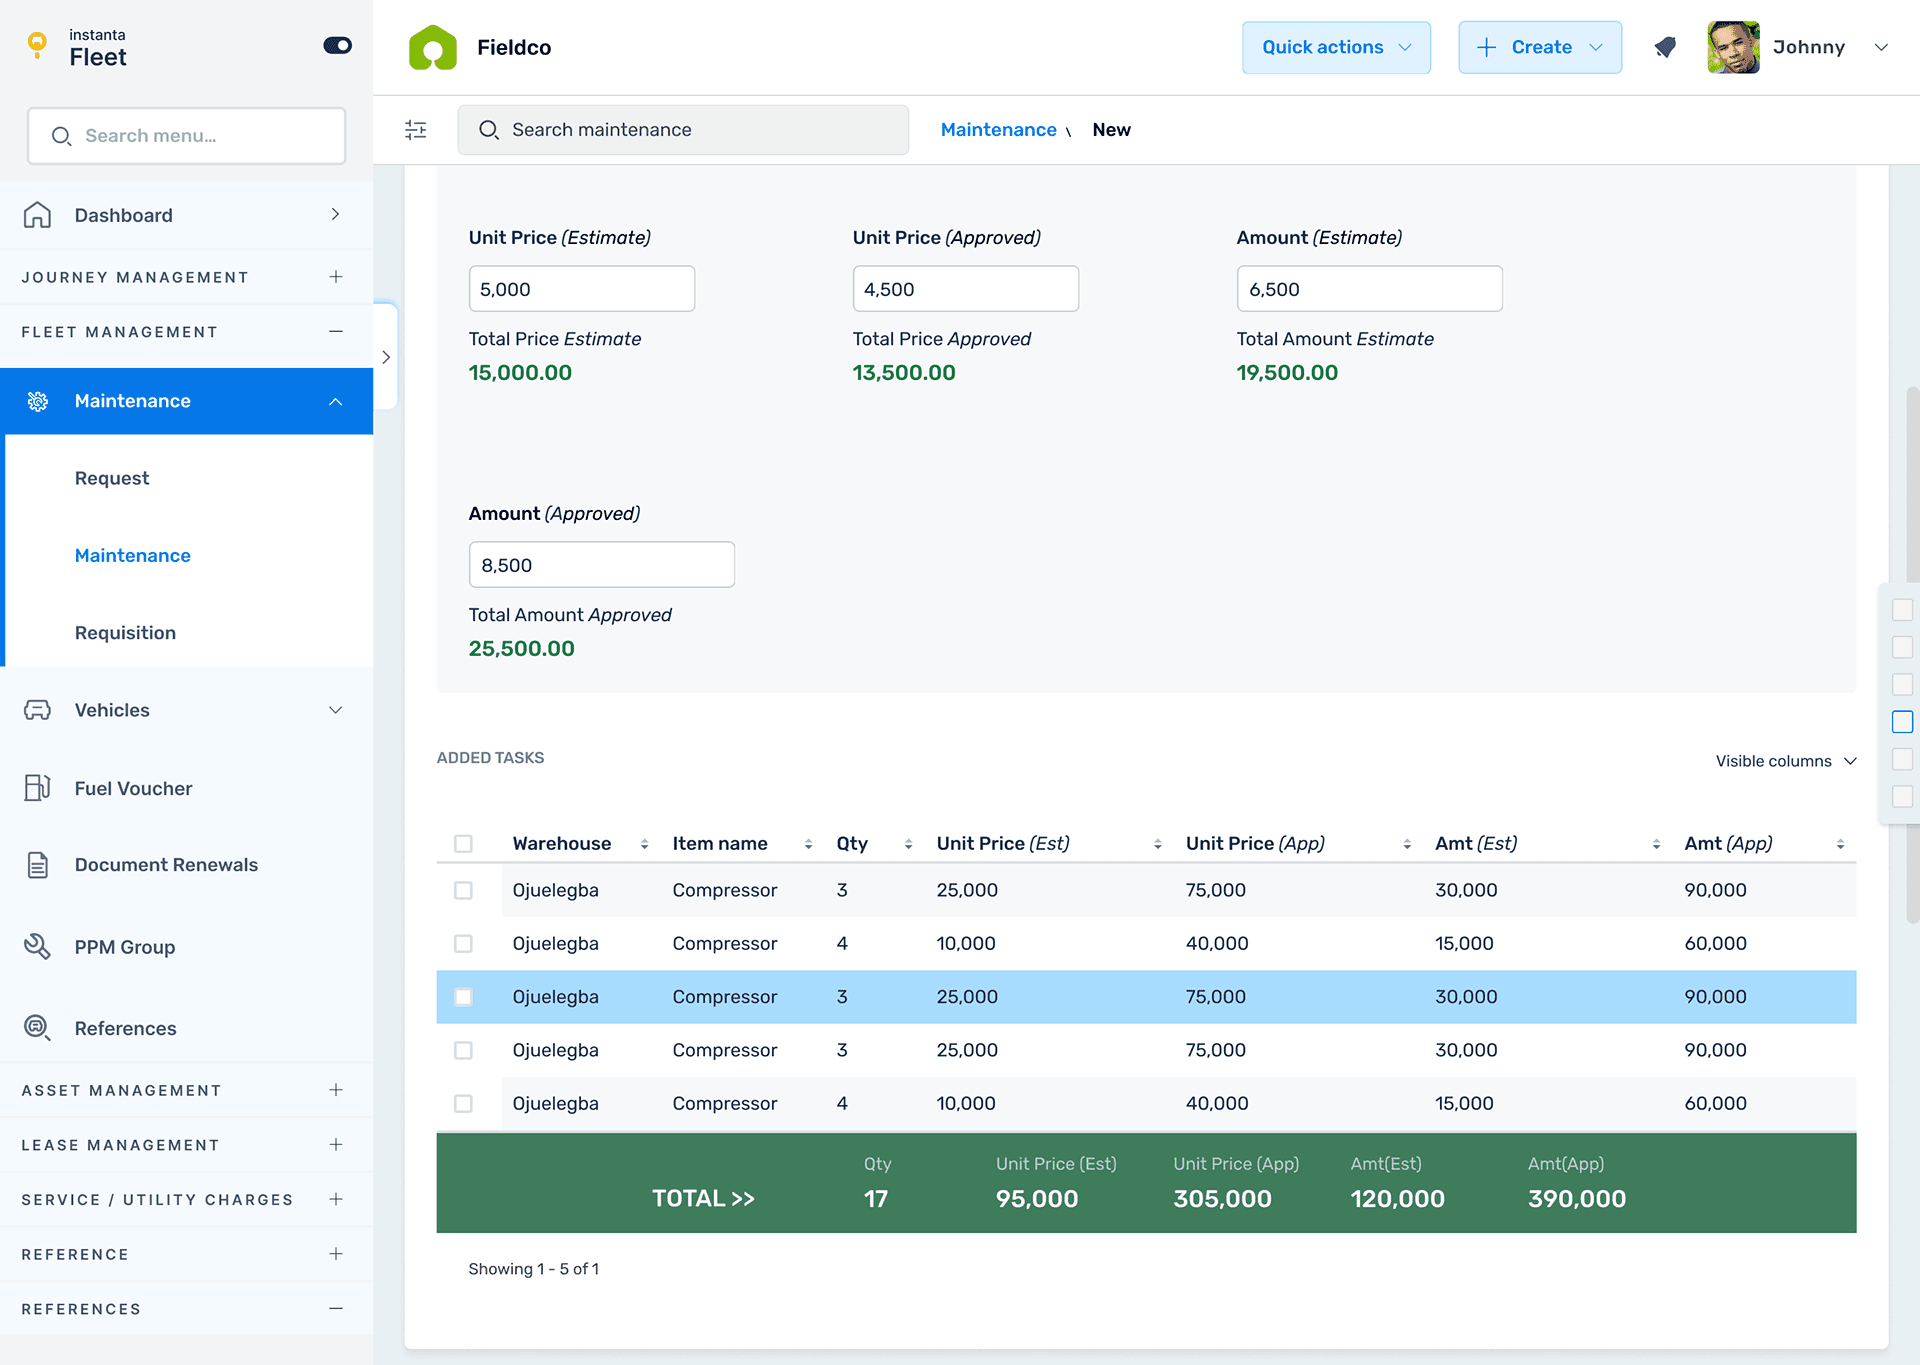The height and width of the screenshot is (1365, 1920).
Task: Click the References search icon
Action: click(x=37, y=1027)
